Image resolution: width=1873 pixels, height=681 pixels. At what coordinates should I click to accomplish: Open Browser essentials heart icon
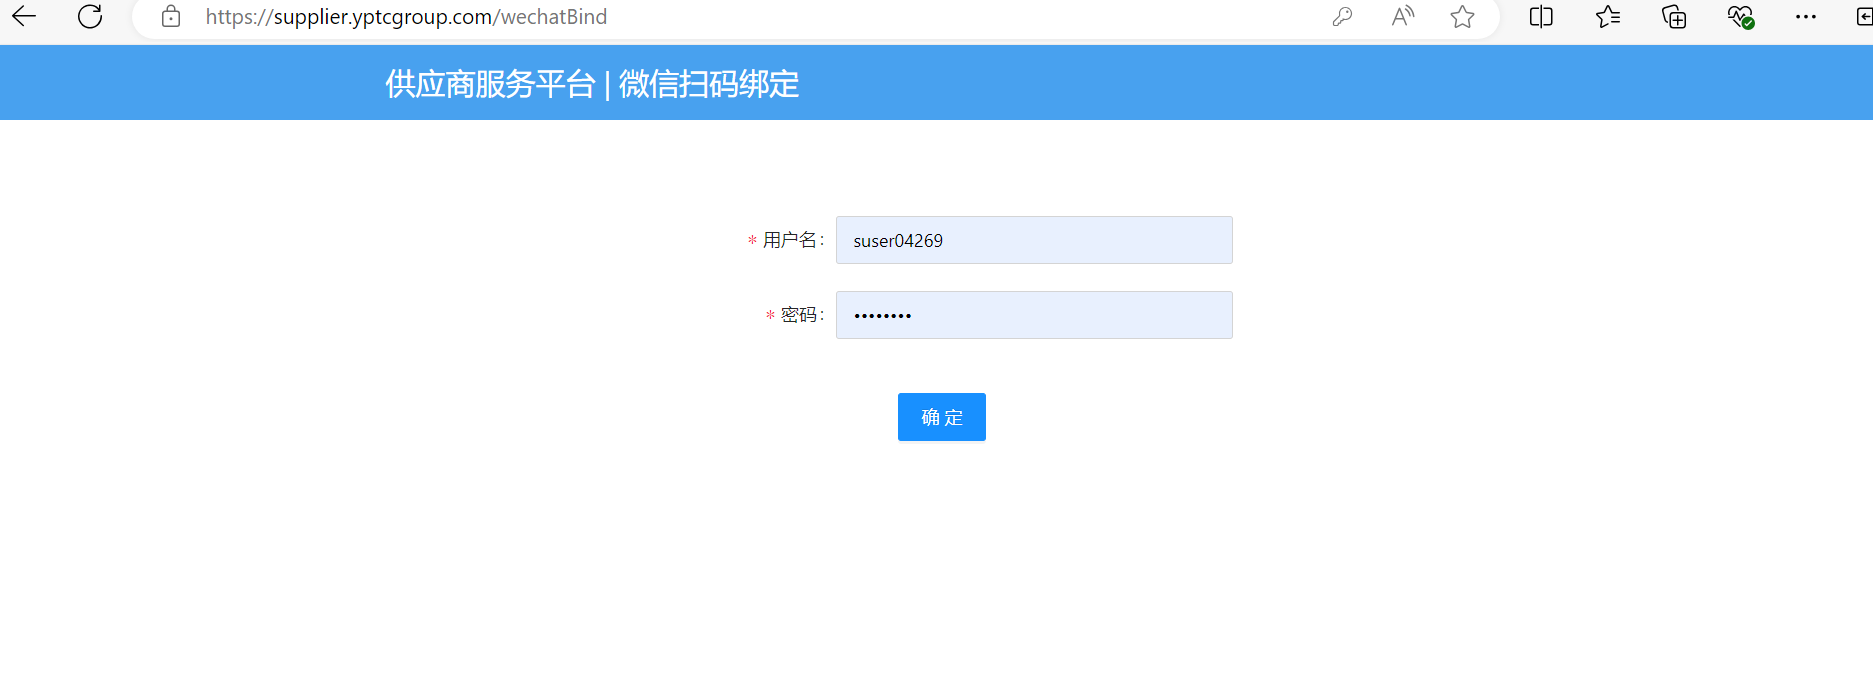(1740, 16)
